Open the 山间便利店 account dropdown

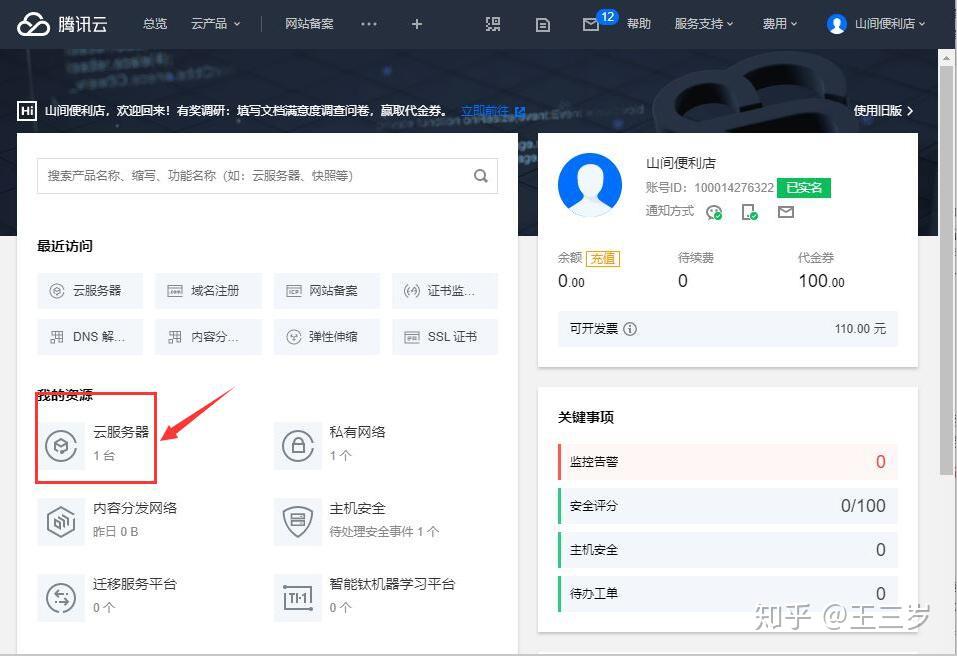tap(890, 24)
